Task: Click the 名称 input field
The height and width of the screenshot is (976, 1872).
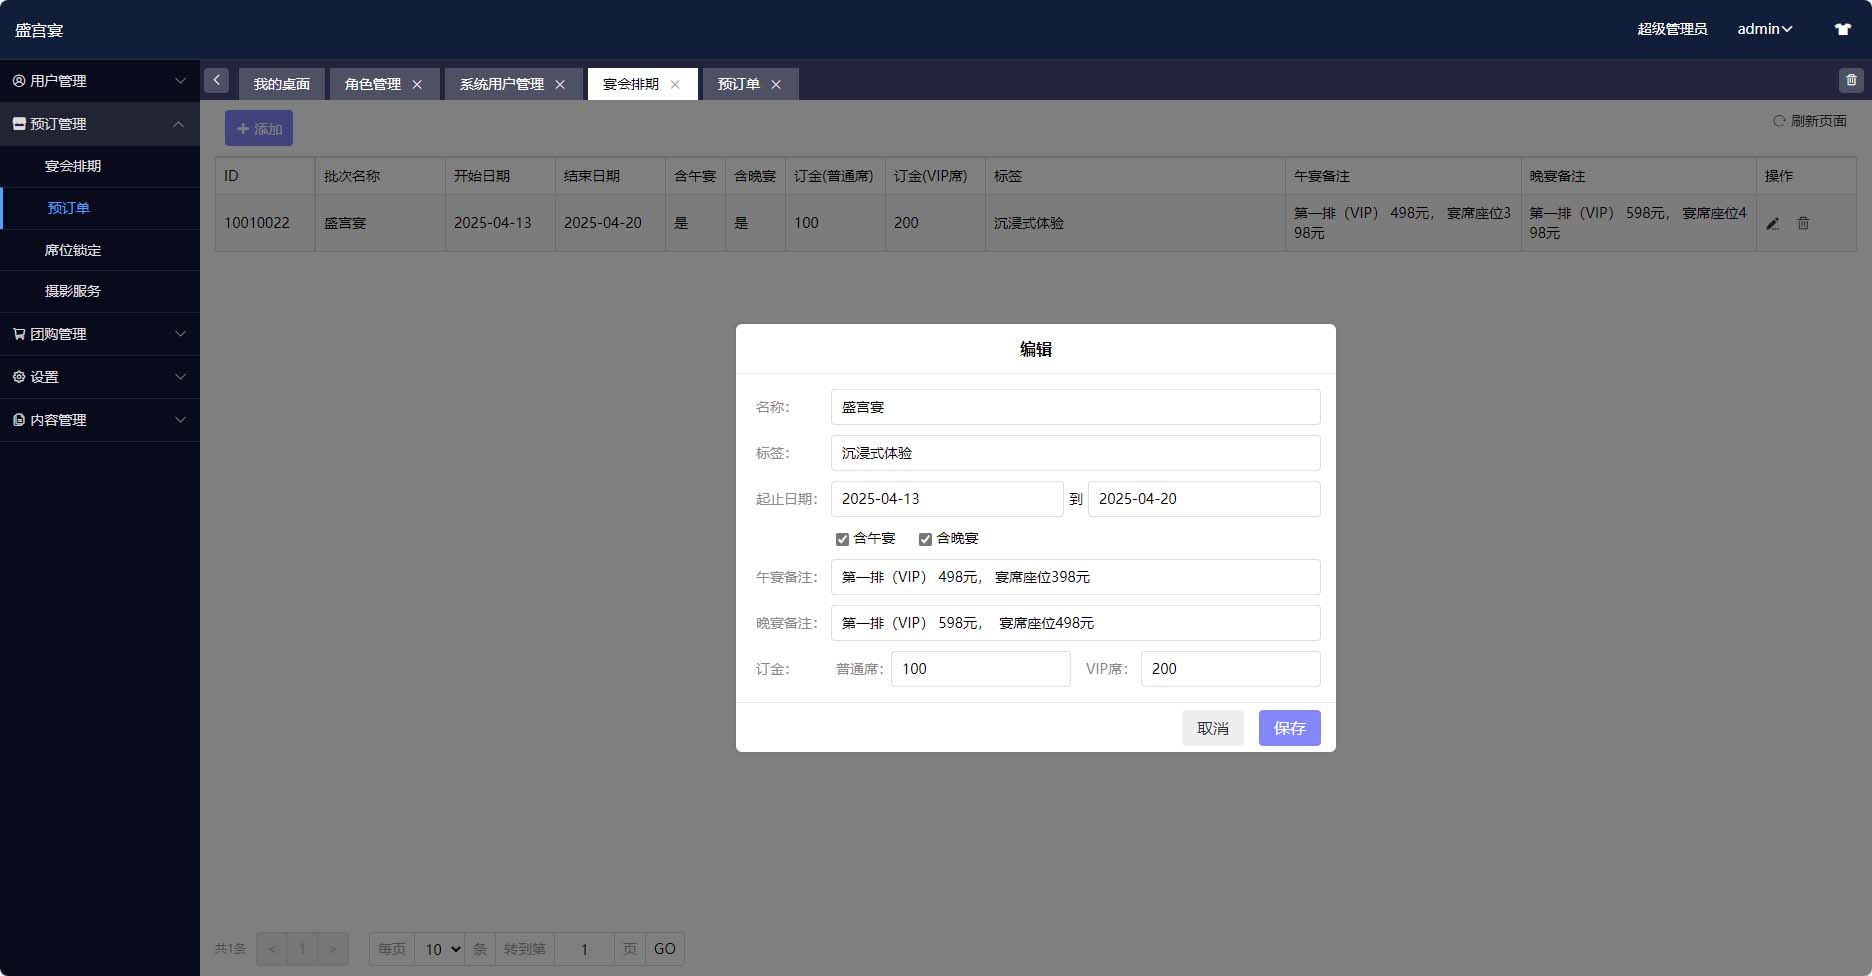Action: point(1075,407)
